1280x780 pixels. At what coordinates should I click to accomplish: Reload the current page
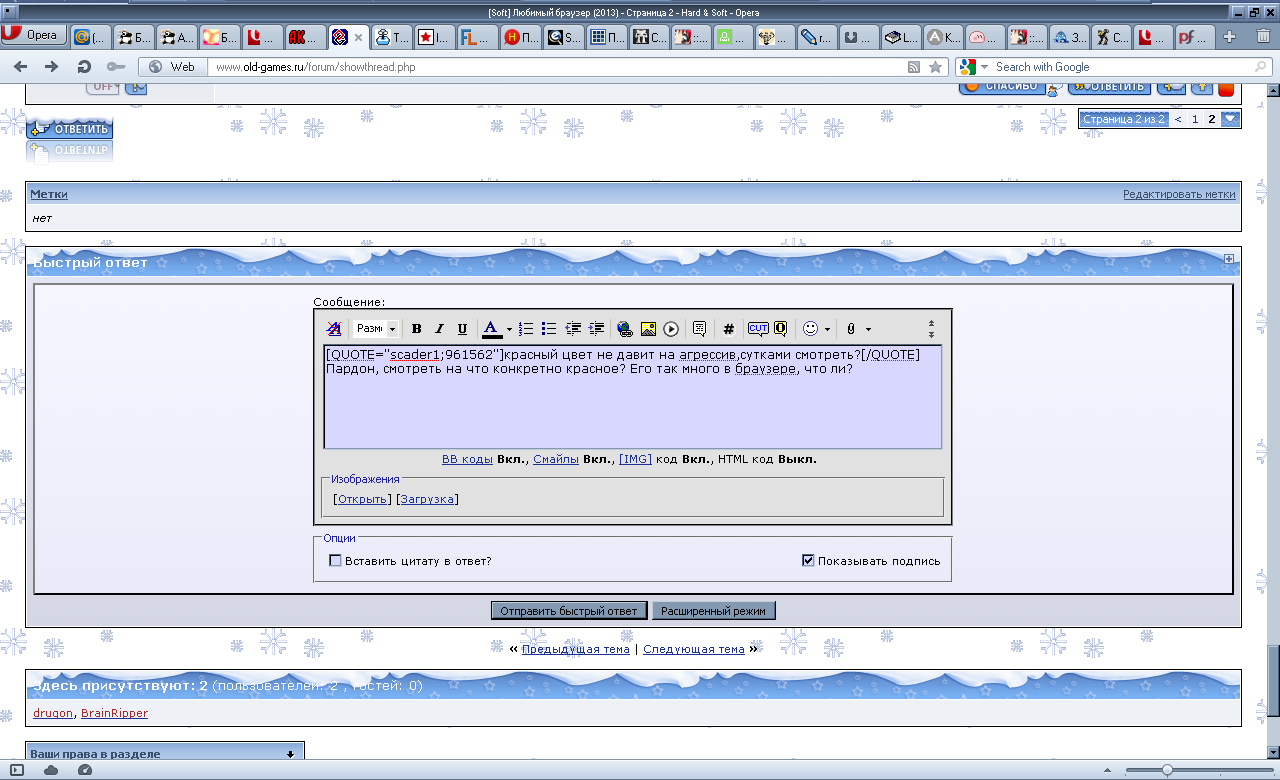[x=84, y=67]
